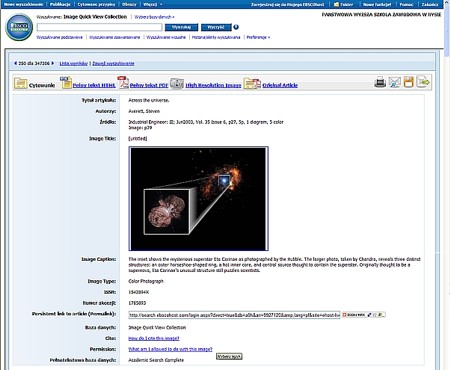Click the High Resolution Image camera icon
Image resolution: width=450 pixels, height=370 pixels.
[177, 83]
